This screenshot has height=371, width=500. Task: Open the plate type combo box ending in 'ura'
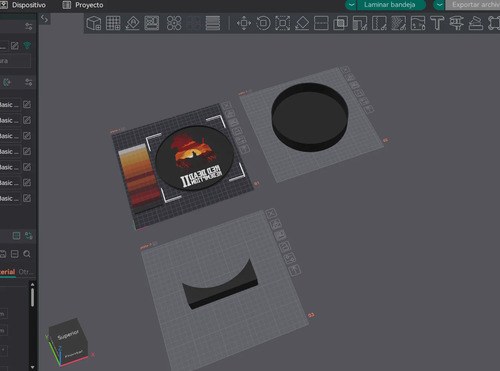[x=15, y=61]
